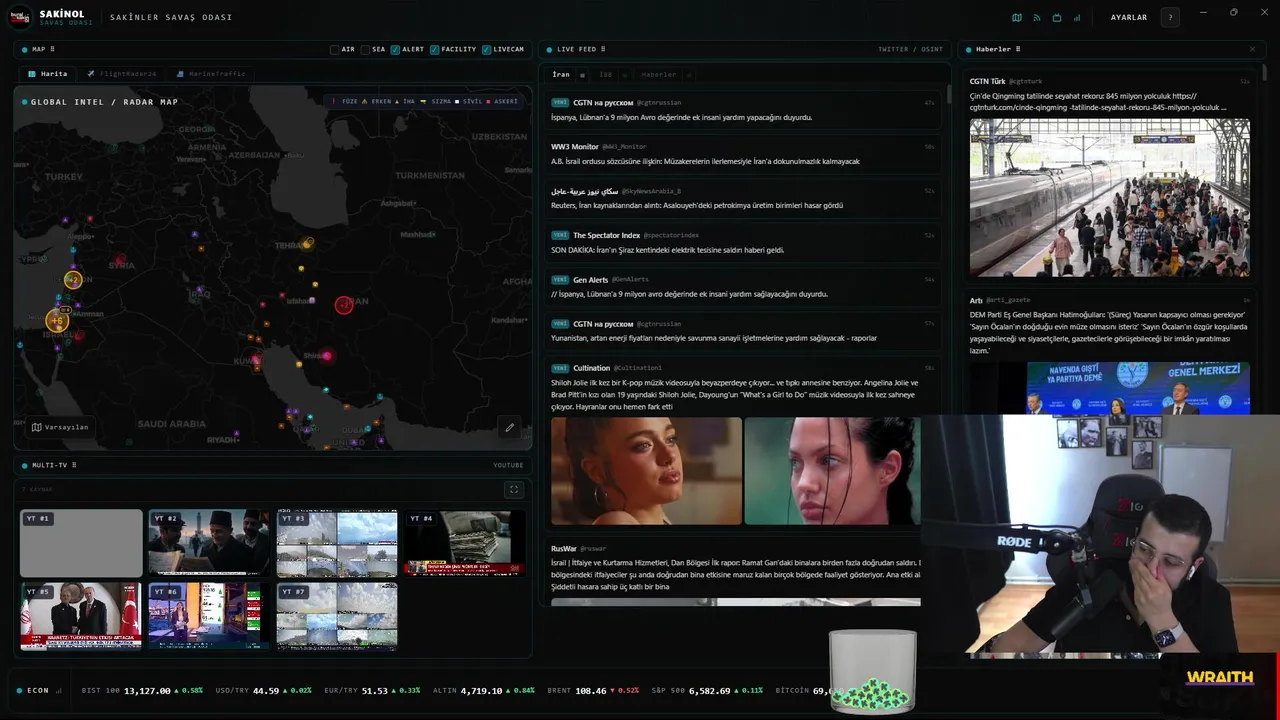Click the bar chart icon in the top toolbar
Viewport: 1280px width, 720px height.
pyautogui.click(x=1077, y=17)
